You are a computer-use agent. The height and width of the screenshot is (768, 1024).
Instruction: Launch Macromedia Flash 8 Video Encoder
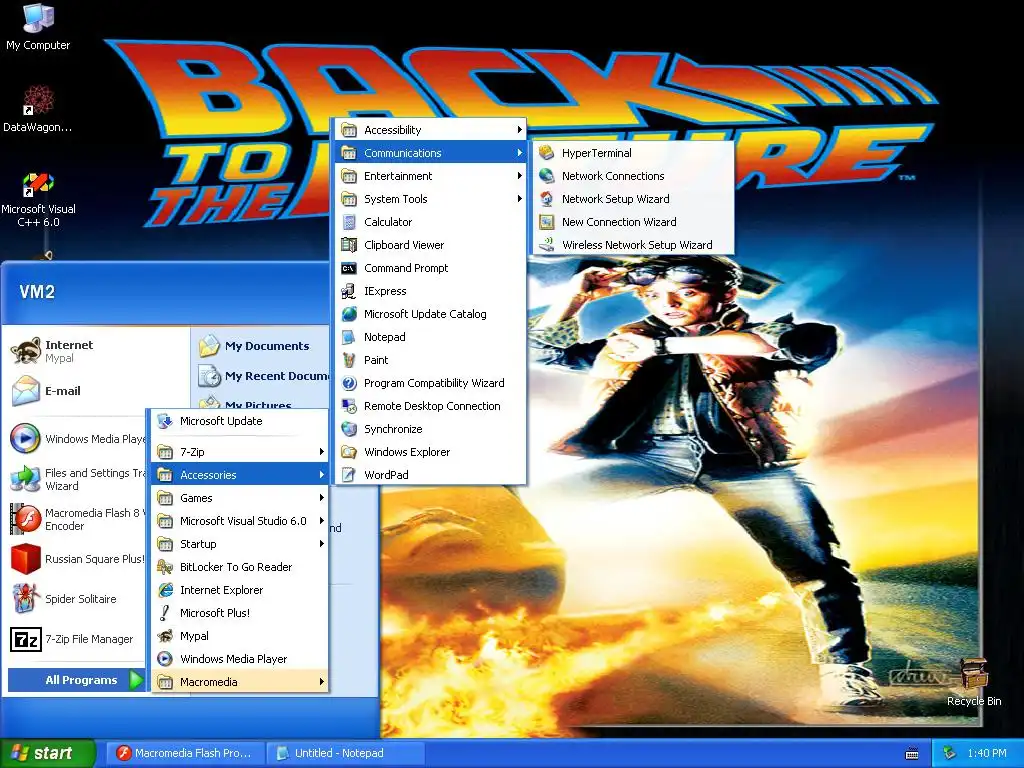coord(77,519)
